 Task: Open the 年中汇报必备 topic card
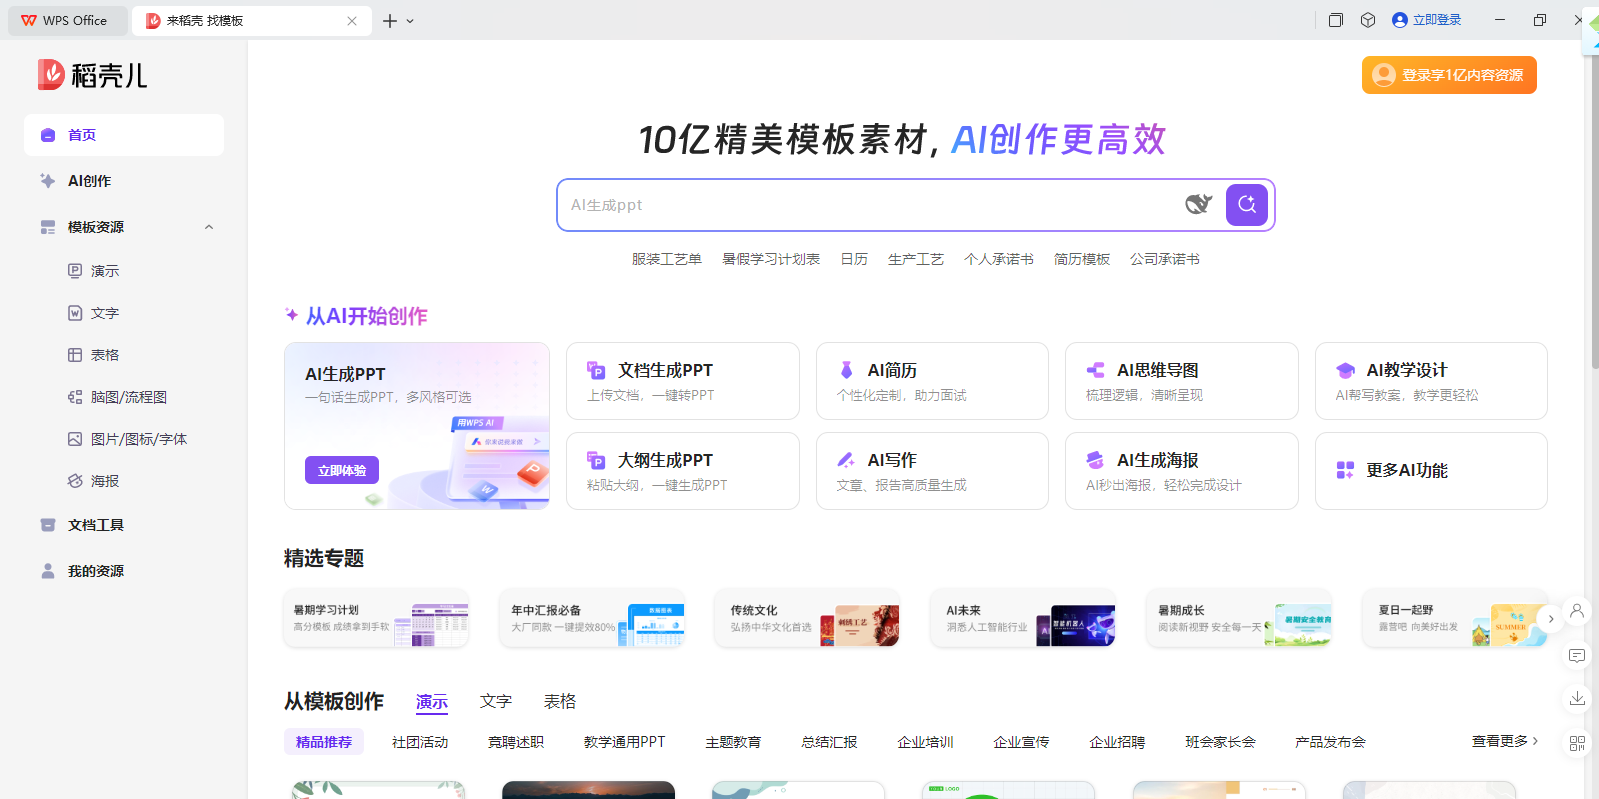(592, 619)
